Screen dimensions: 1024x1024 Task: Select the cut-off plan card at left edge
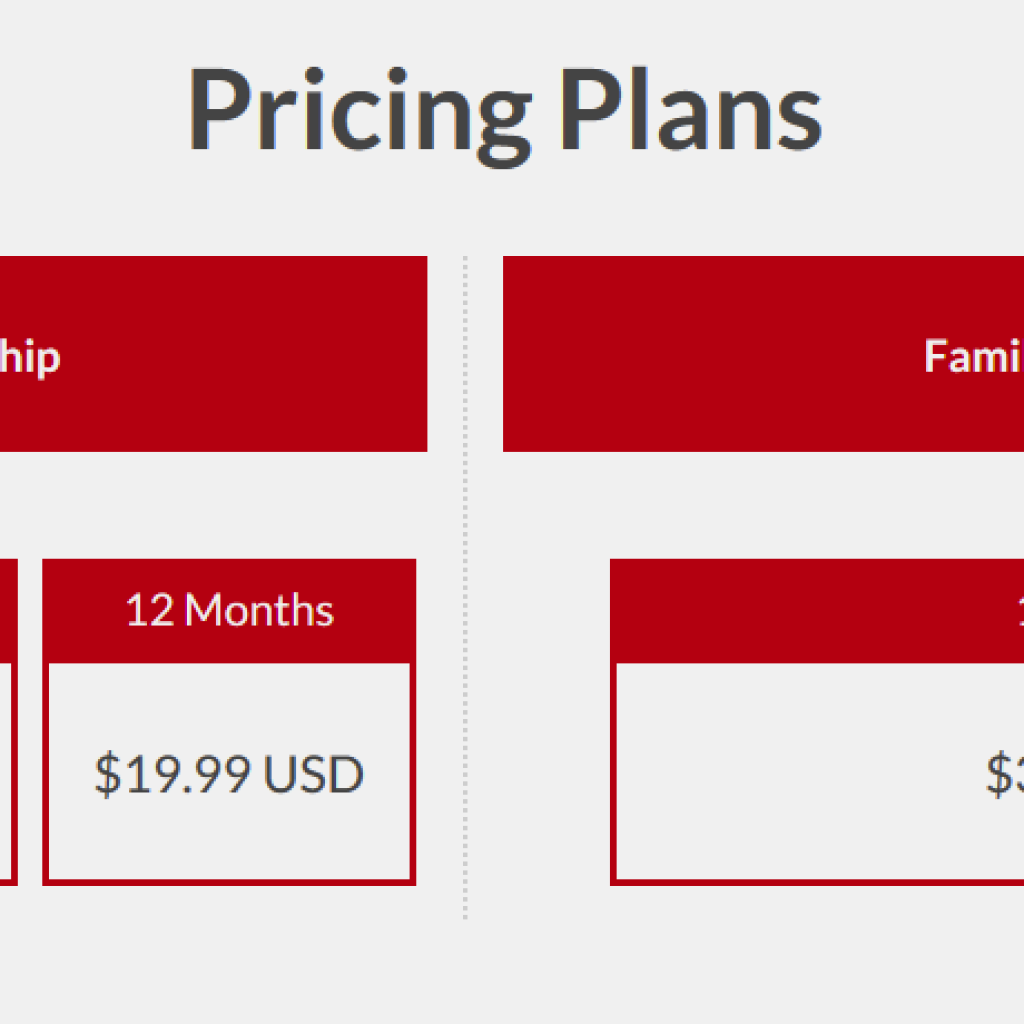coord(7,770)
